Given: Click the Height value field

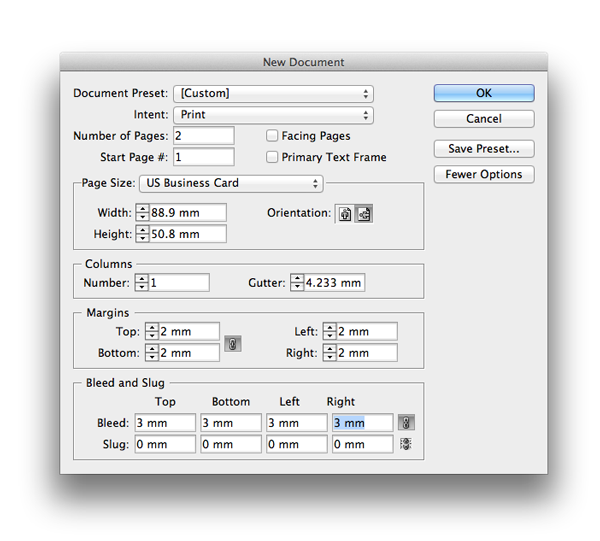Looking at the screenshot, I should (188, 234).
